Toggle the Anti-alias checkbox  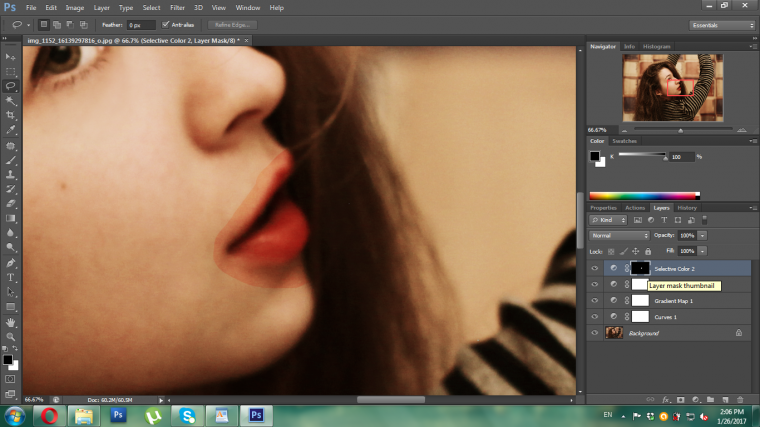coord(166,24)
